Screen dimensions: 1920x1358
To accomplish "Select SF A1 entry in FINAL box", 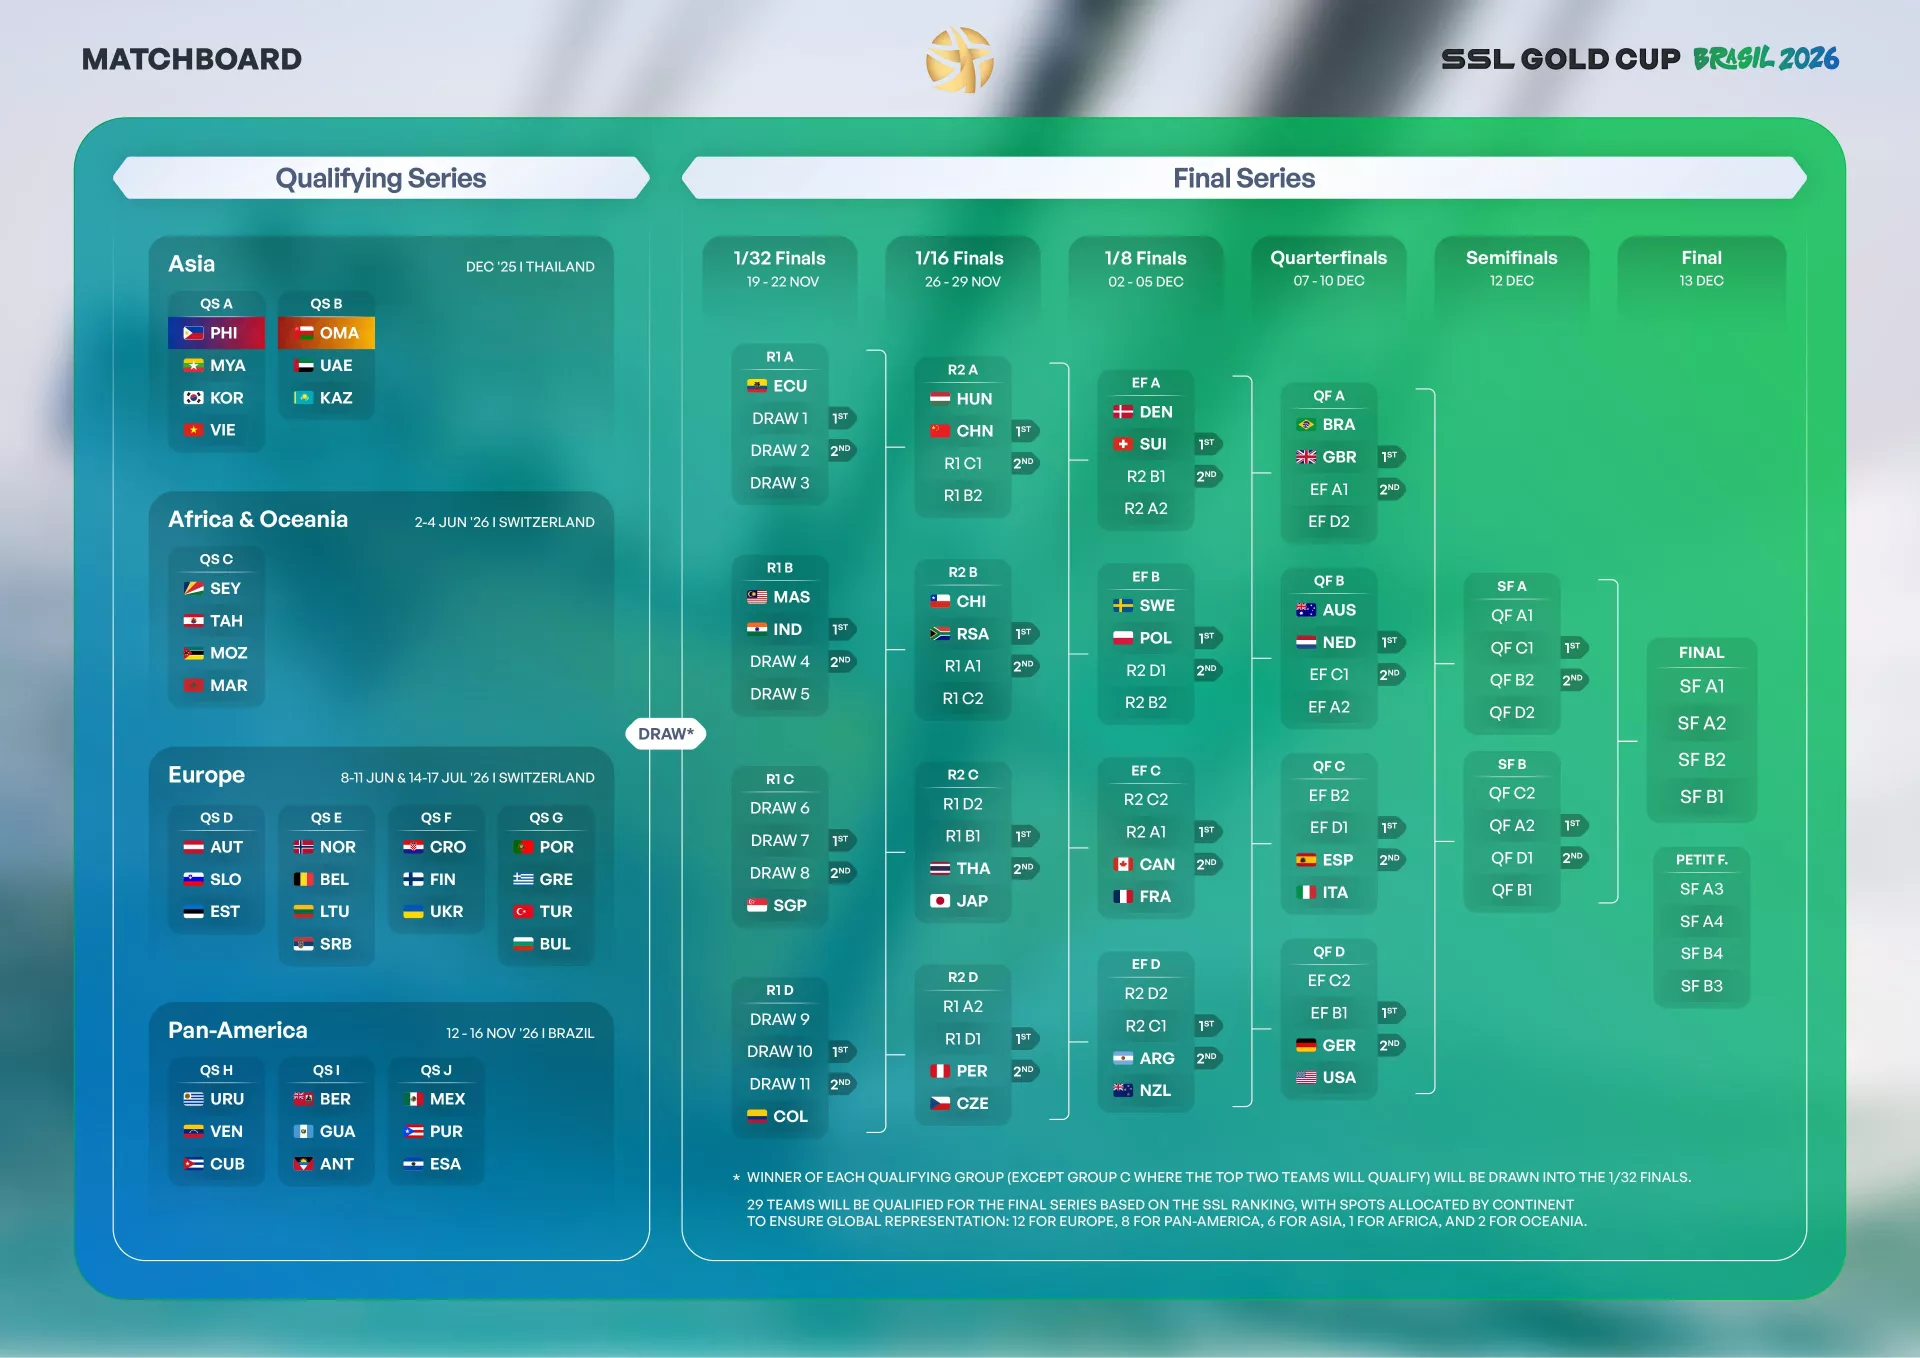I will (x=1701, y=687).
